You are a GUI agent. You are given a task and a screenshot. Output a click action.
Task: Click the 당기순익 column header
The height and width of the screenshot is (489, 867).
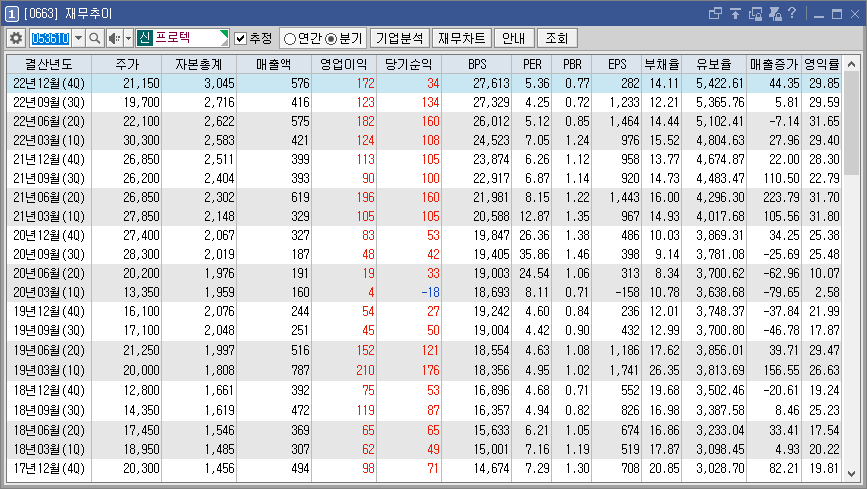coord(409,64)
